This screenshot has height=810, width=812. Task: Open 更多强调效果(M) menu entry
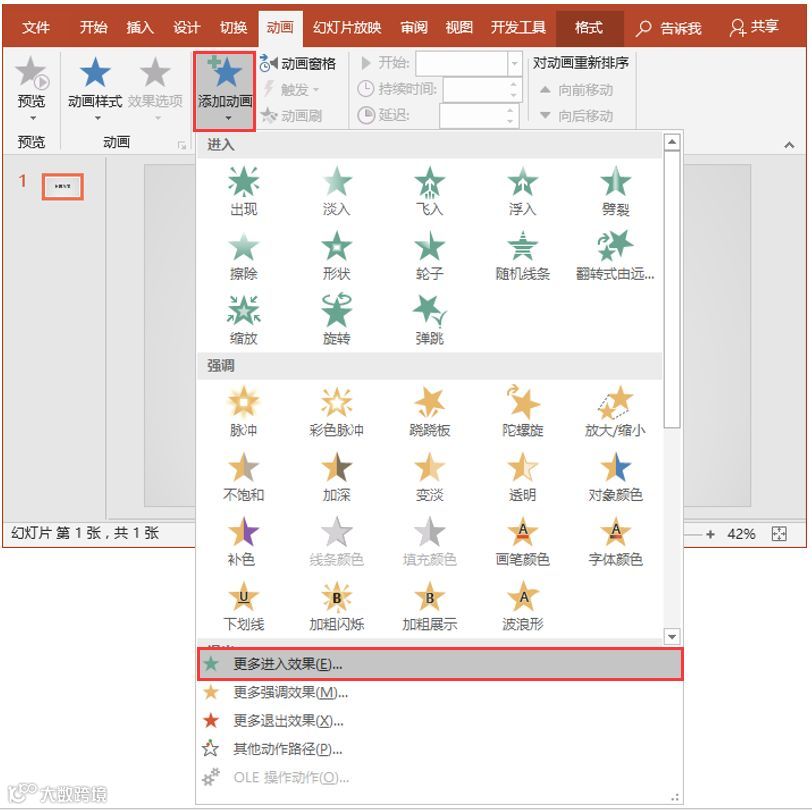coord(440,692)
